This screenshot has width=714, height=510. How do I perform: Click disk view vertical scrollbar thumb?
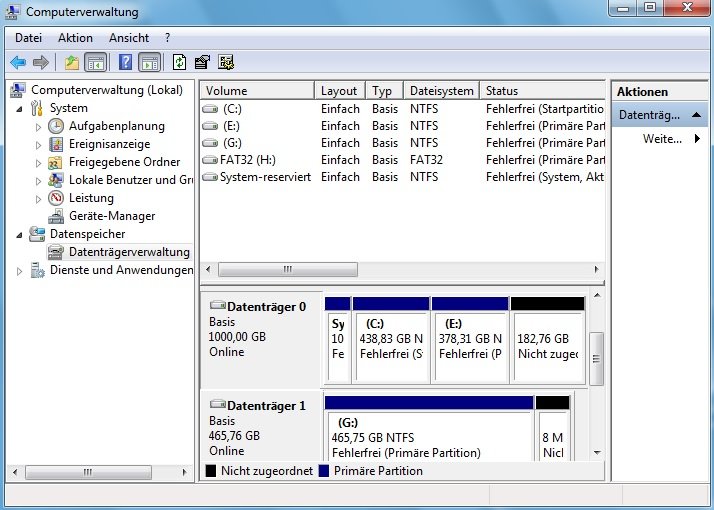tap(597, 359)
